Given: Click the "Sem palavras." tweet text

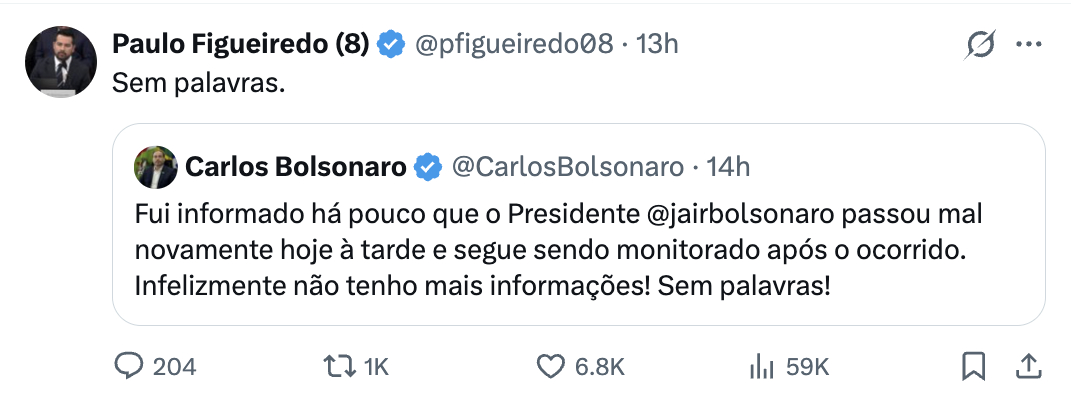Looking at the screenshot, I should coord(199,85).
